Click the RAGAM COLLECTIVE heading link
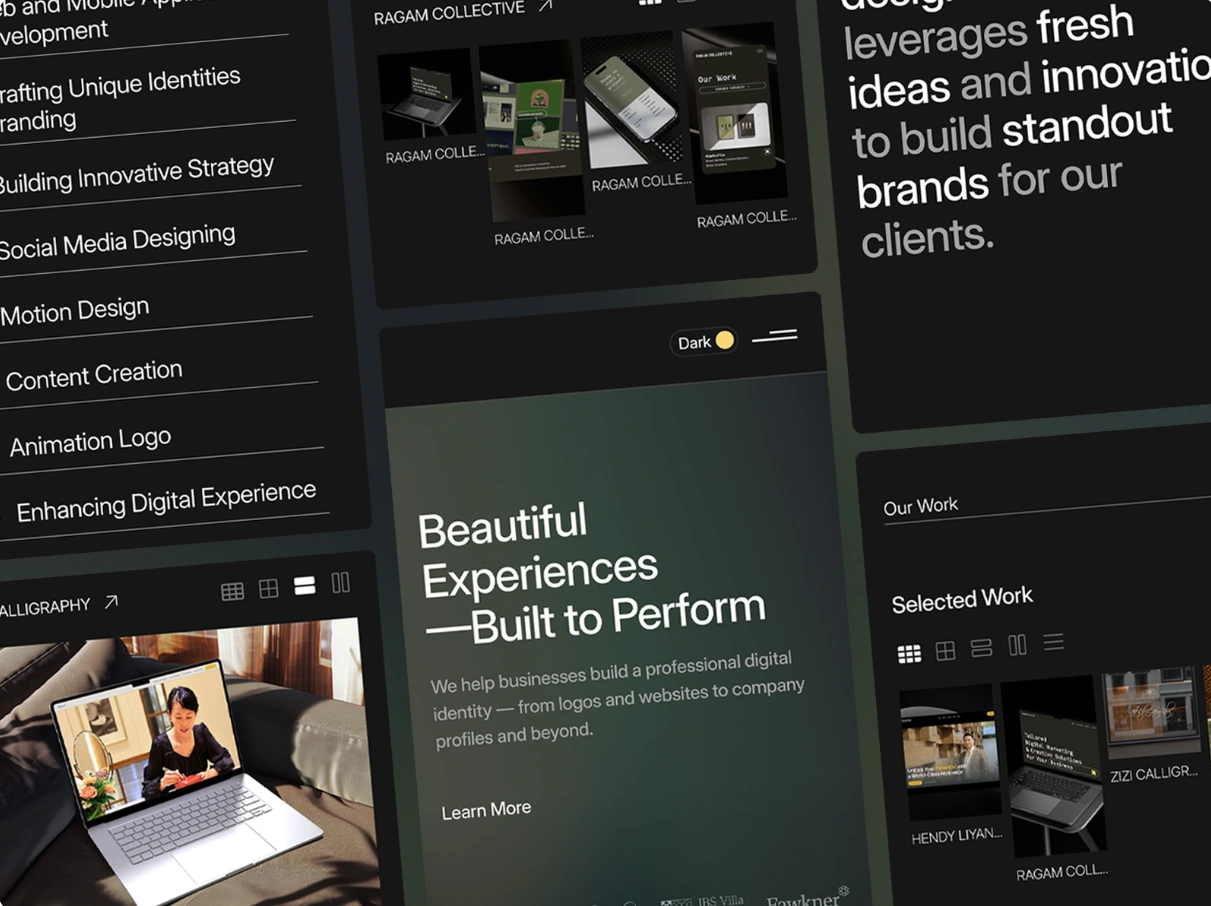This screenshot has width=1211, height=906. click(449, 13)
